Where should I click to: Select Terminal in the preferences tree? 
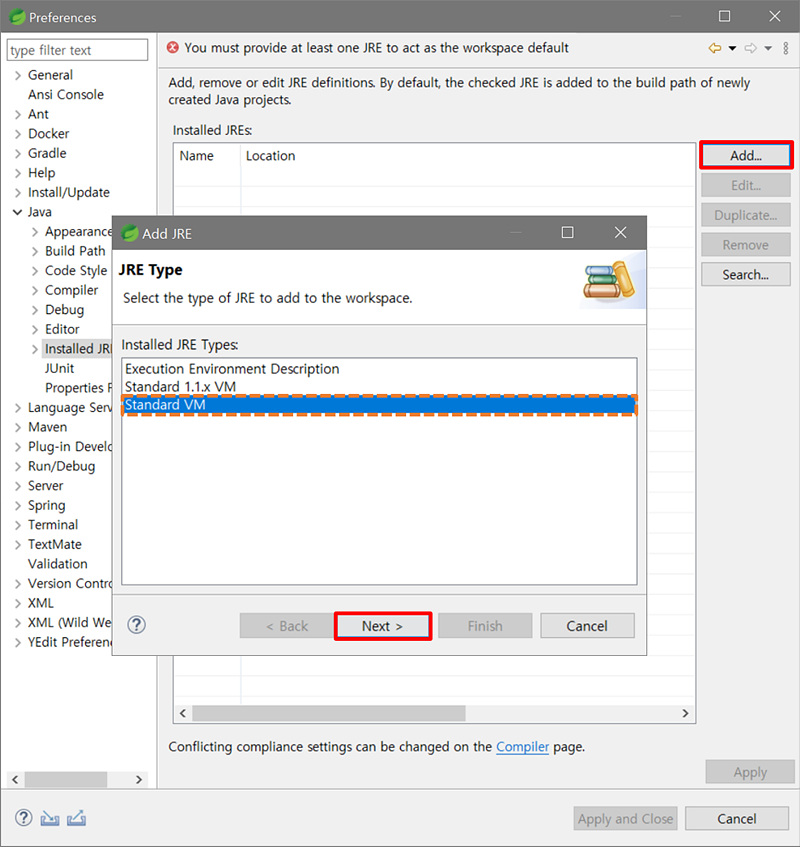tap(53, 525)
